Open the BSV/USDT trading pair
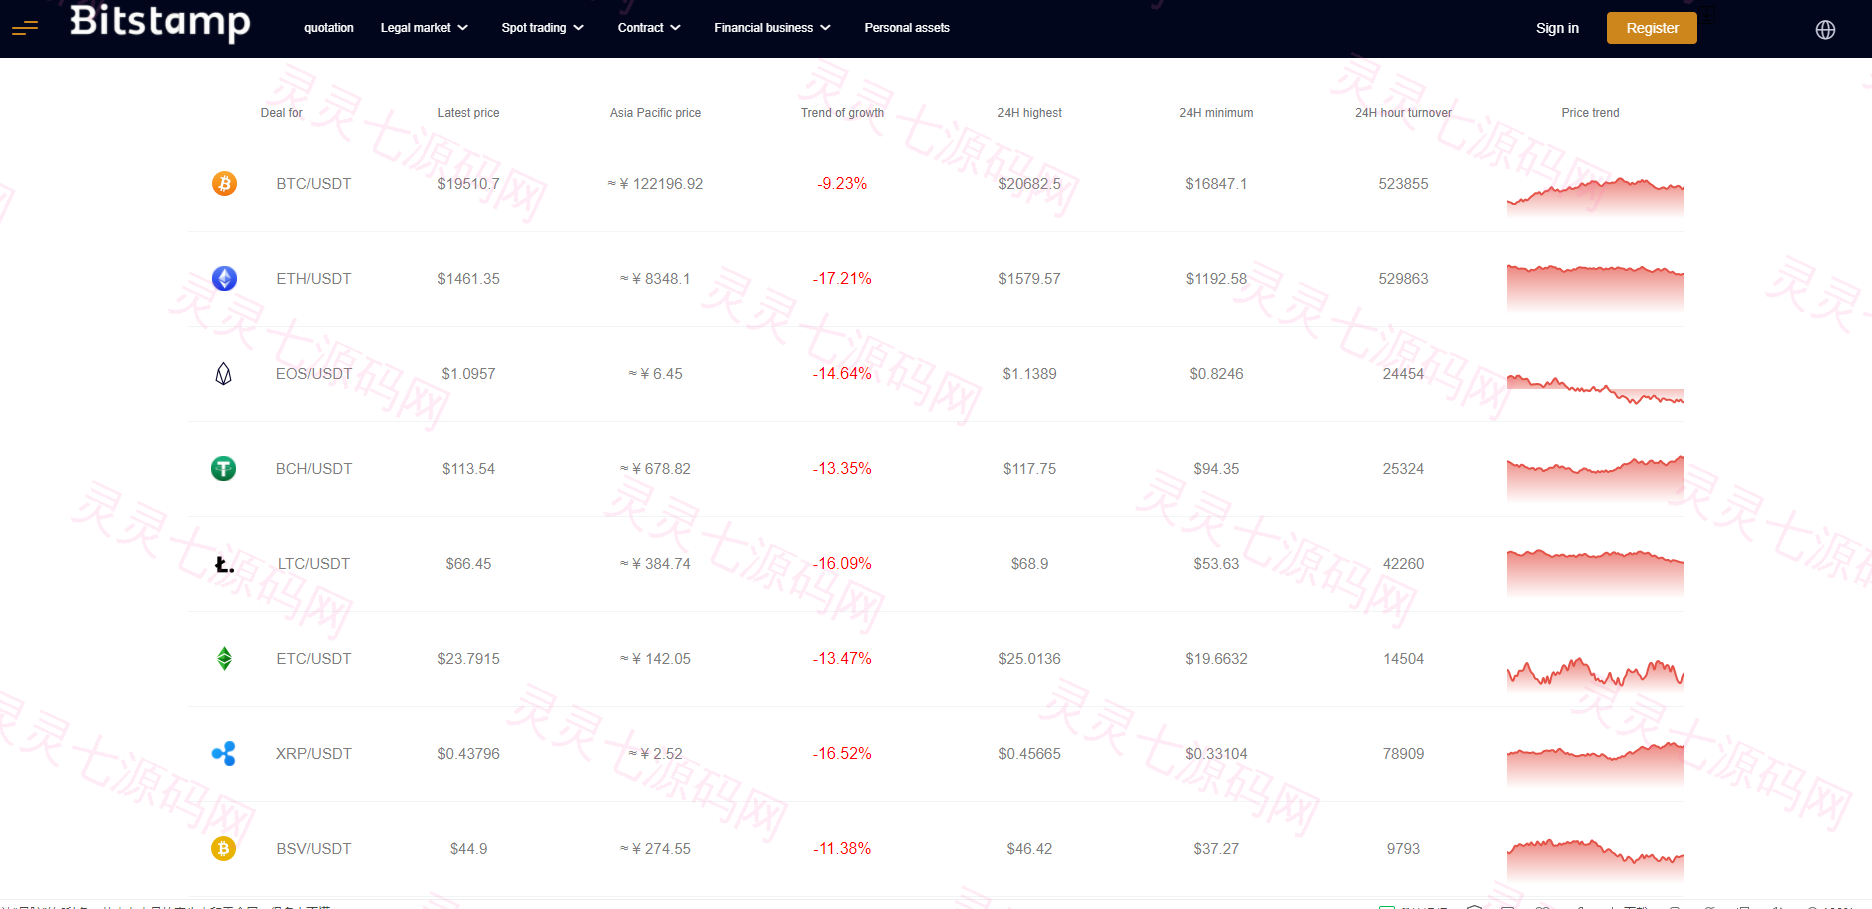Image resolution: width=1872 pixels, height=909 pixels. tap(314, 849)
